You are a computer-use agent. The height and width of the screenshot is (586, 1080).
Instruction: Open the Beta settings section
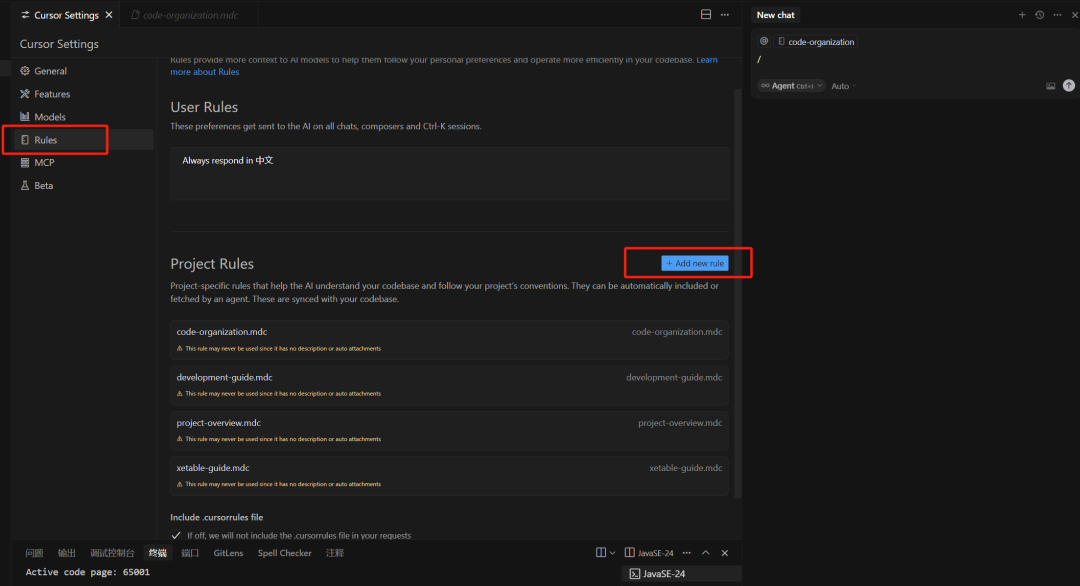43,185
